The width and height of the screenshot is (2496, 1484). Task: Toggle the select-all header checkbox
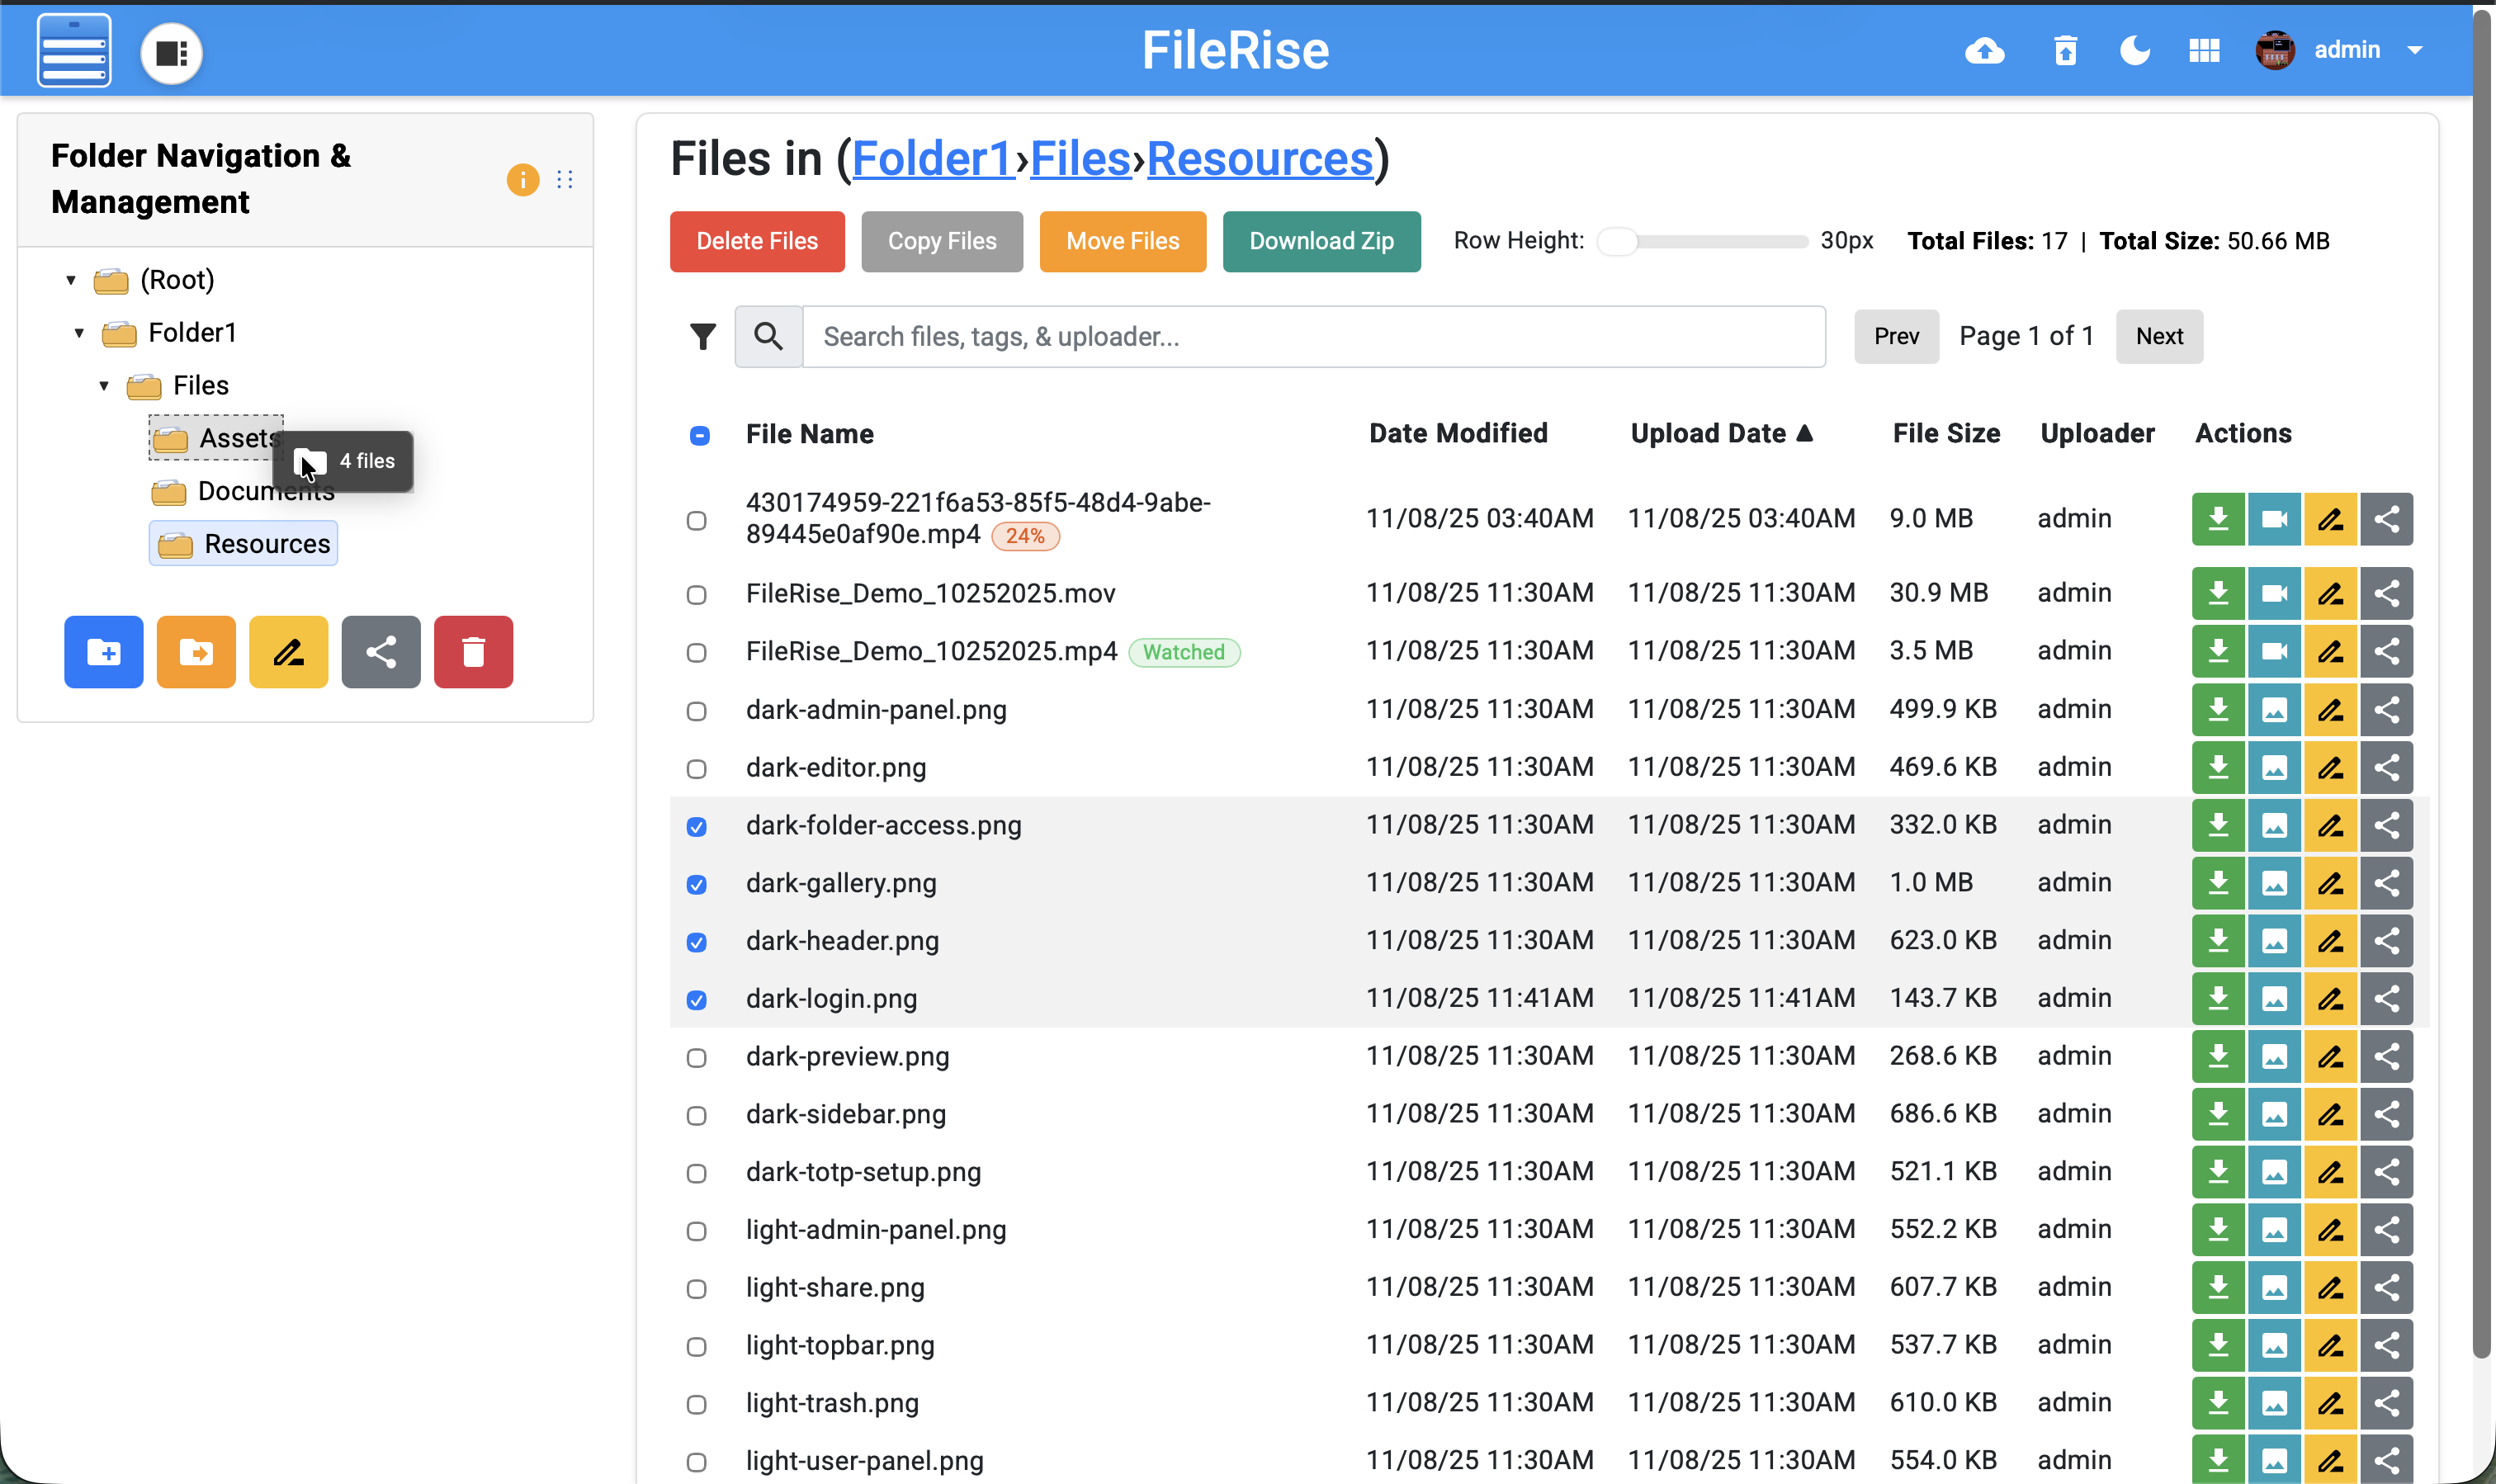coord(700,435)
